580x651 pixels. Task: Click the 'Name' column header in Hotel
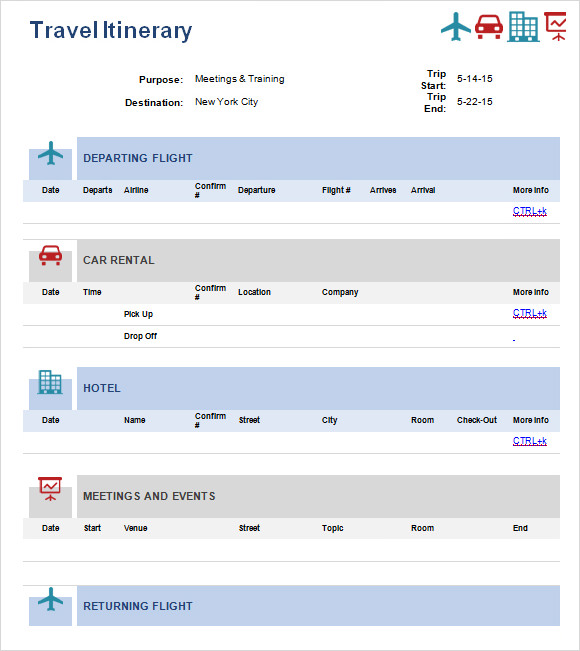click(135, 420)
